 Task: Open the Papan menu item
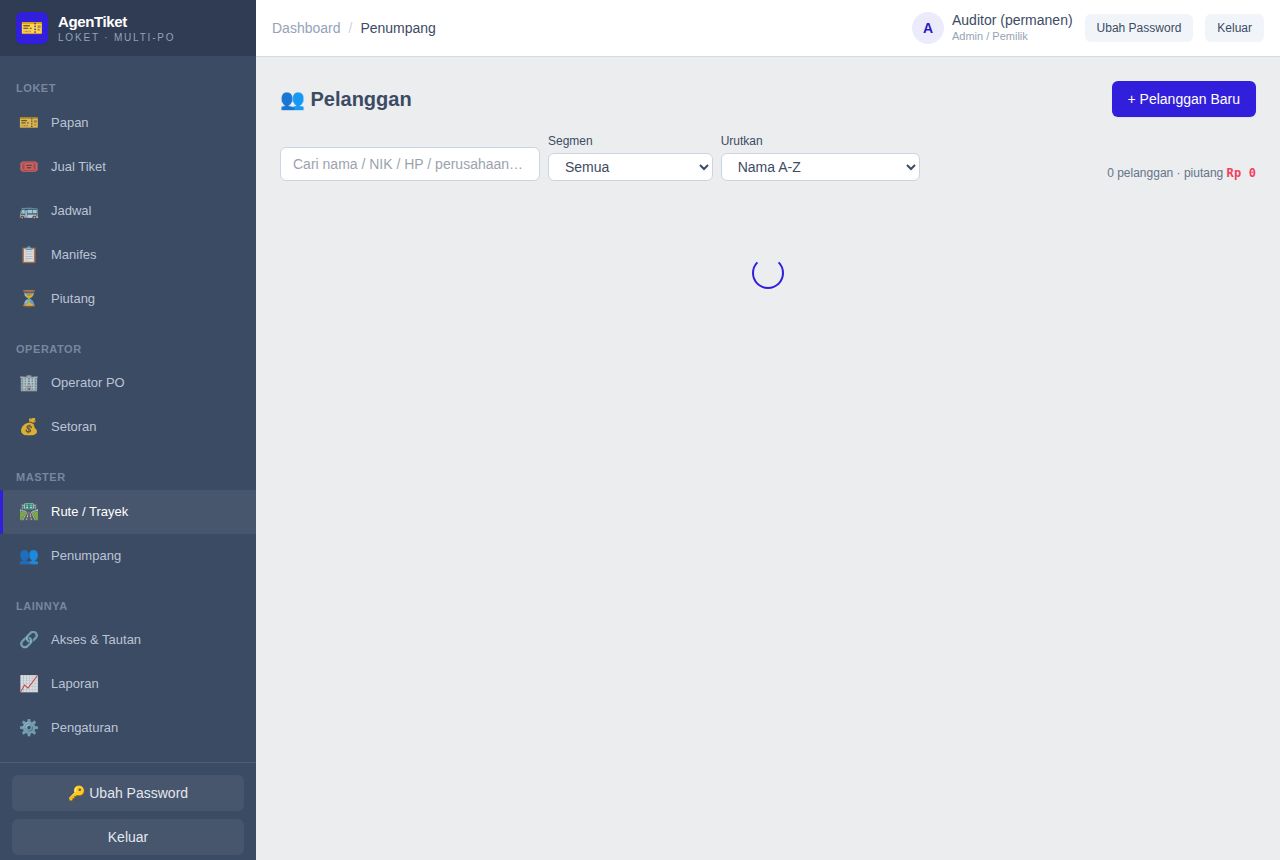click(x=128, y=122)
